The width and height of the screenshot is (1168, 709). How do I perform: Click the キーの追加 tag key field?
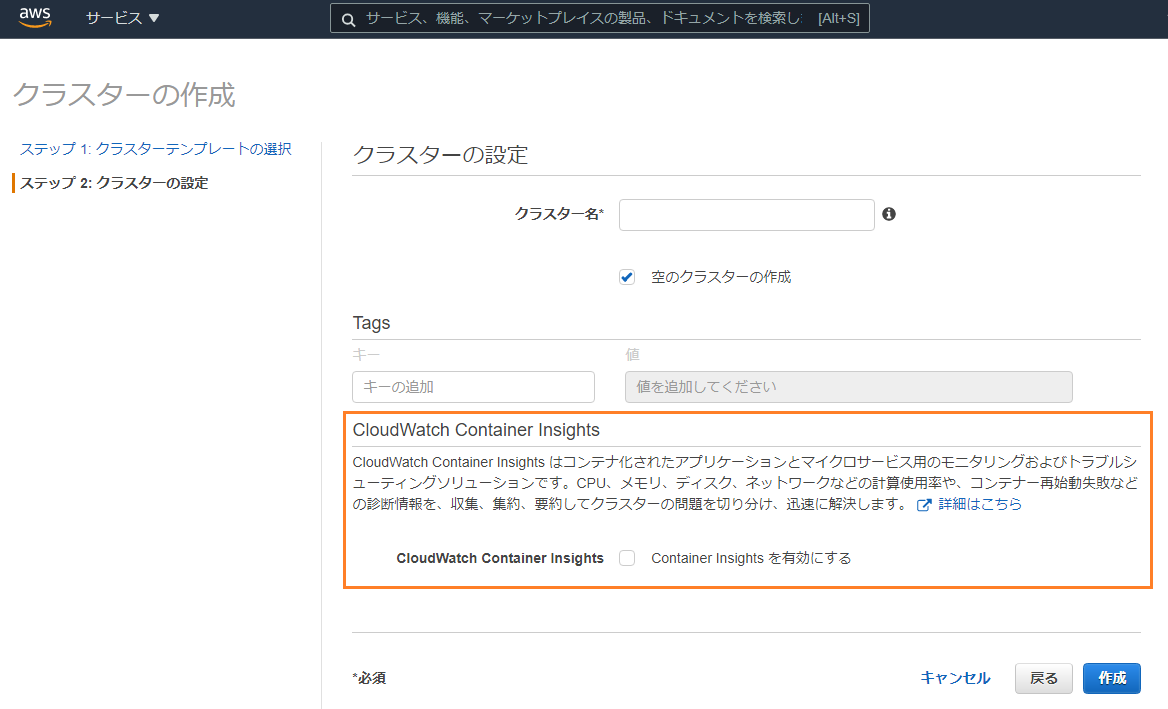point(473,387)
